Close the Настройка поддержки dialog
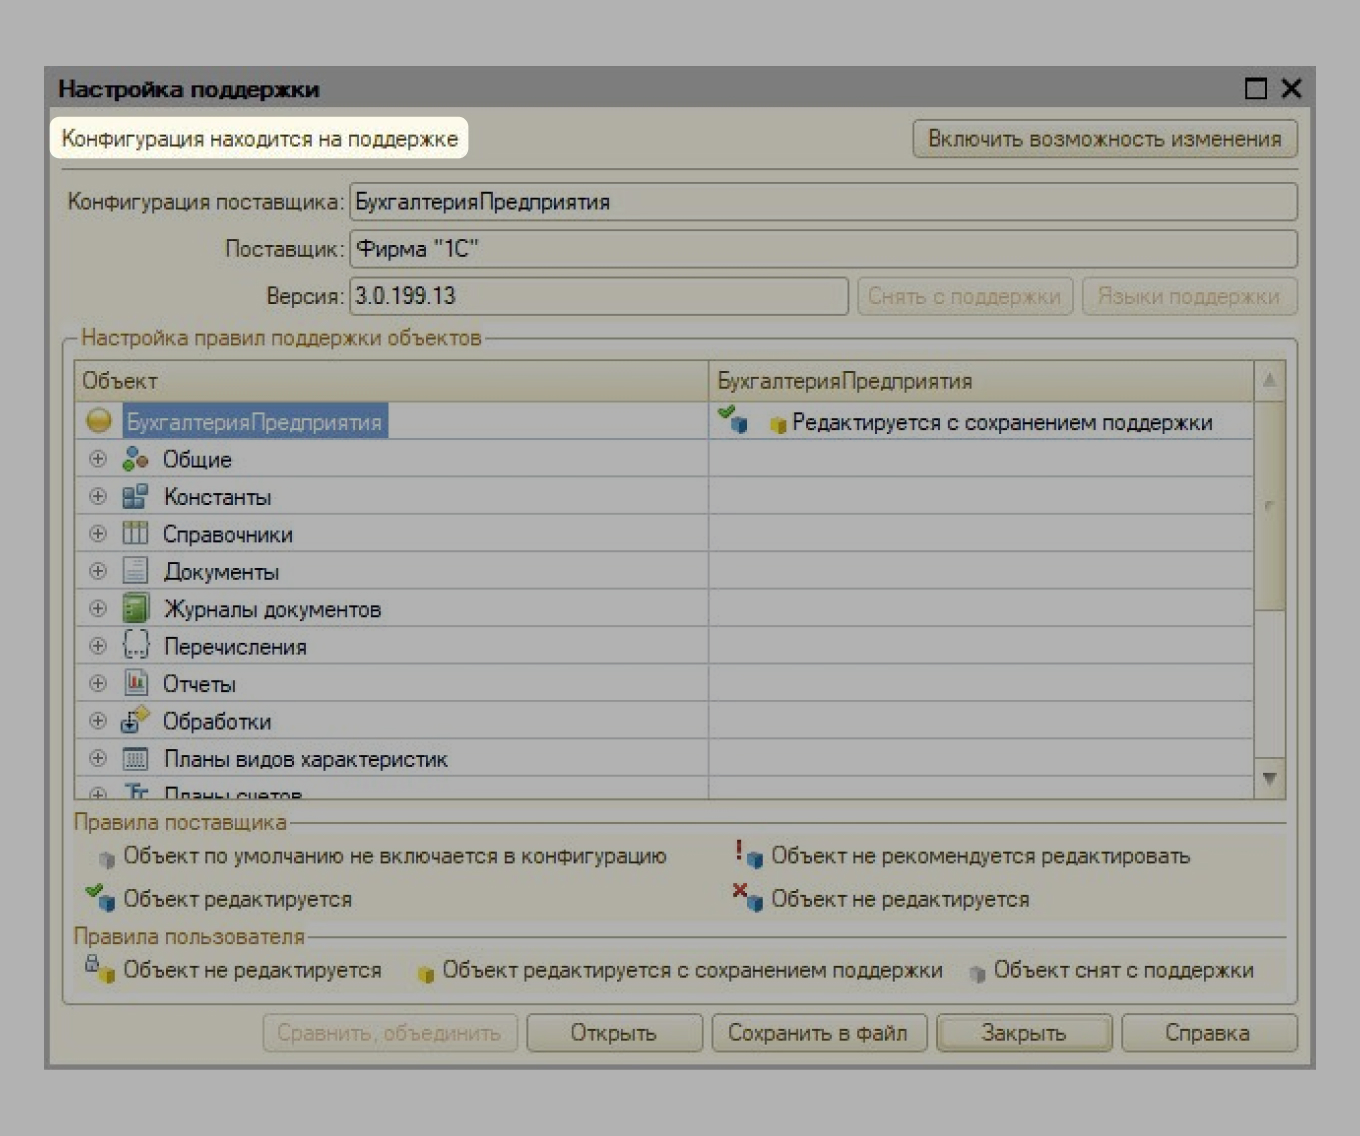The height and width of the screenshot is (1136, 1360). (1292, 88)
